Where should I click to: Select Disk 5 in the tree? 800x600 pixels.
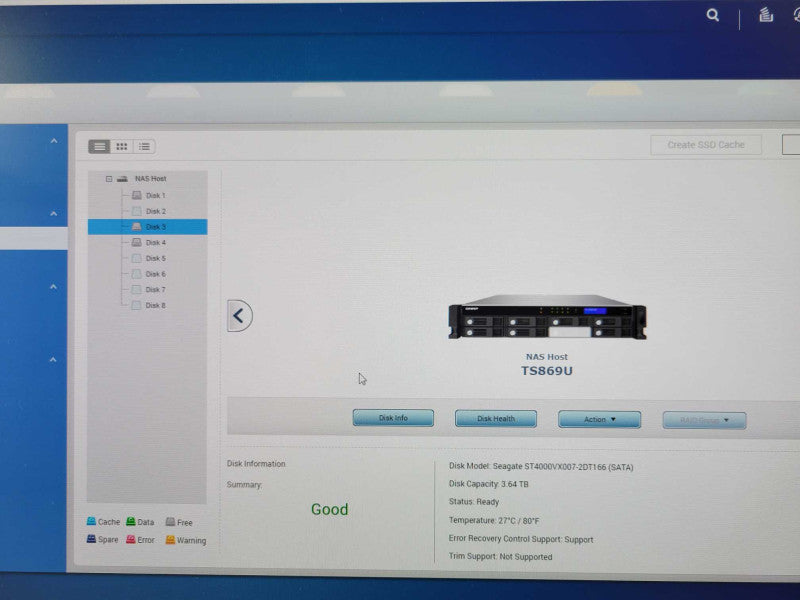156,258
